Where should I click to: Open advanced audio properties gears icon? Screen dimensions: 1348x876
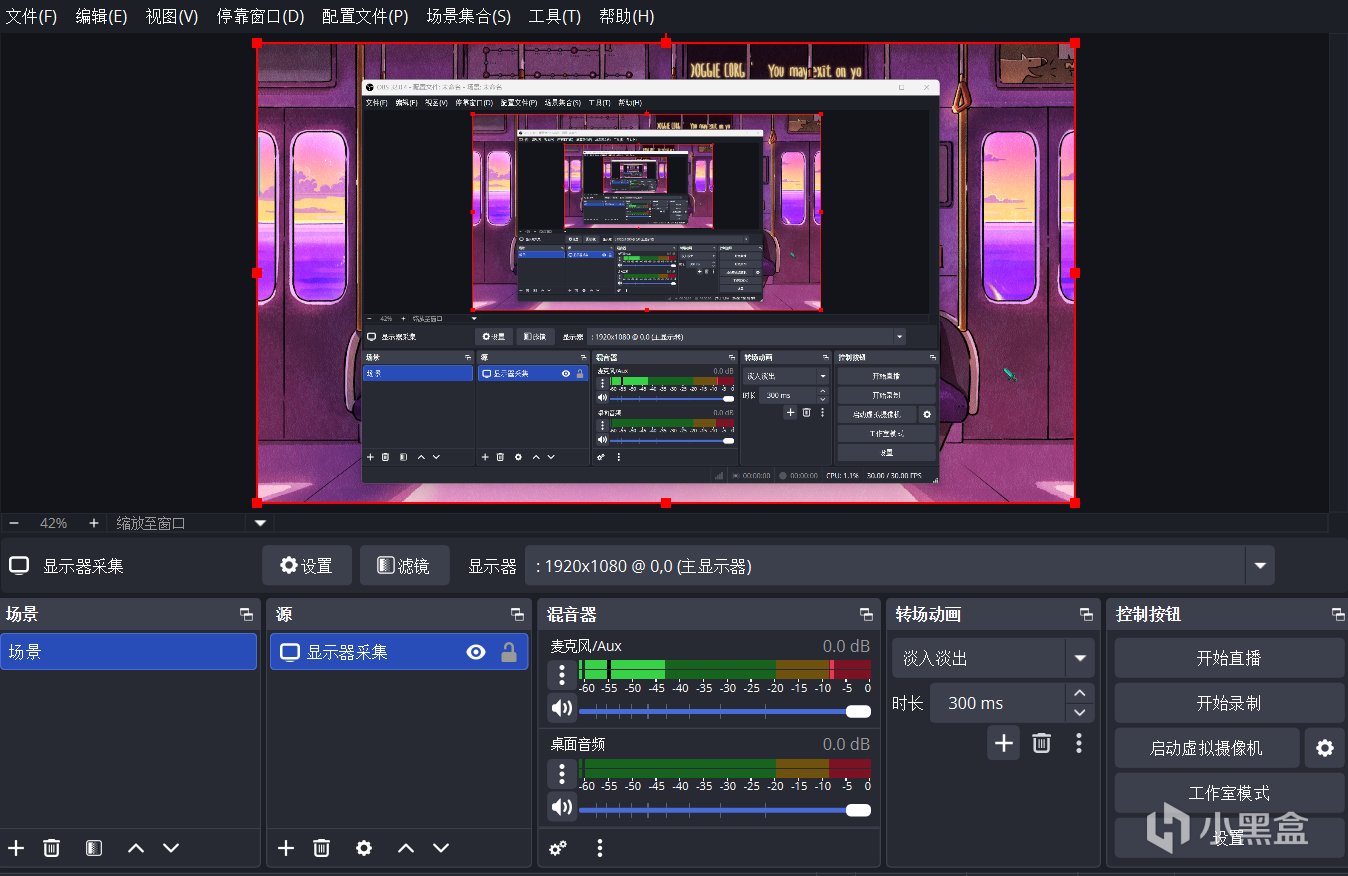click(x=558, y=848)
